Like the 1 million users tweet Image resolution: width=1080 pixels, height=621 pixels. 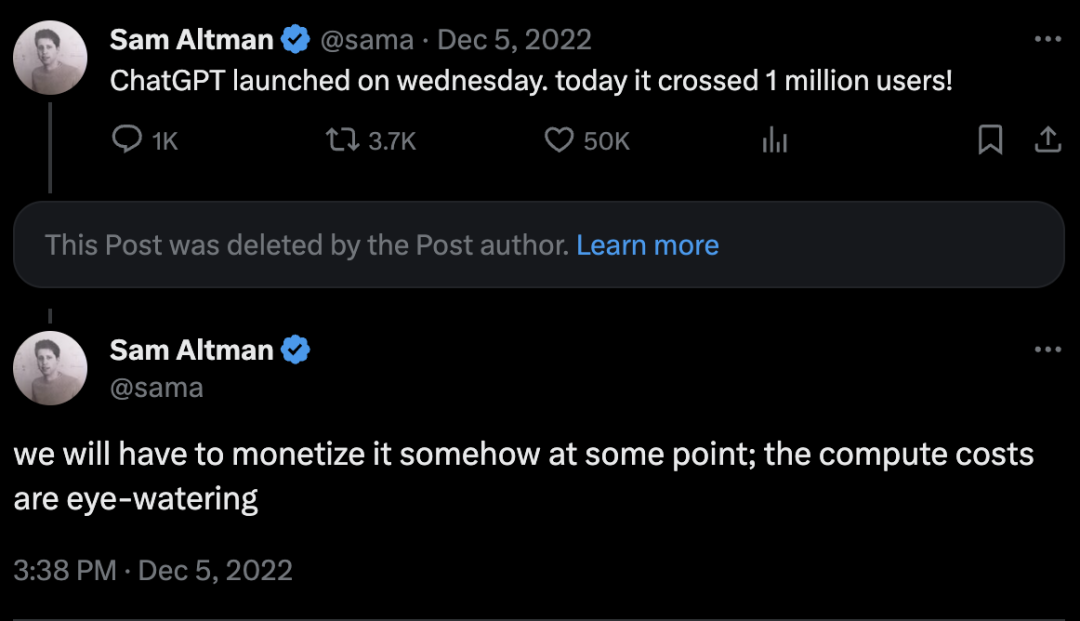(x=558, y=141)
